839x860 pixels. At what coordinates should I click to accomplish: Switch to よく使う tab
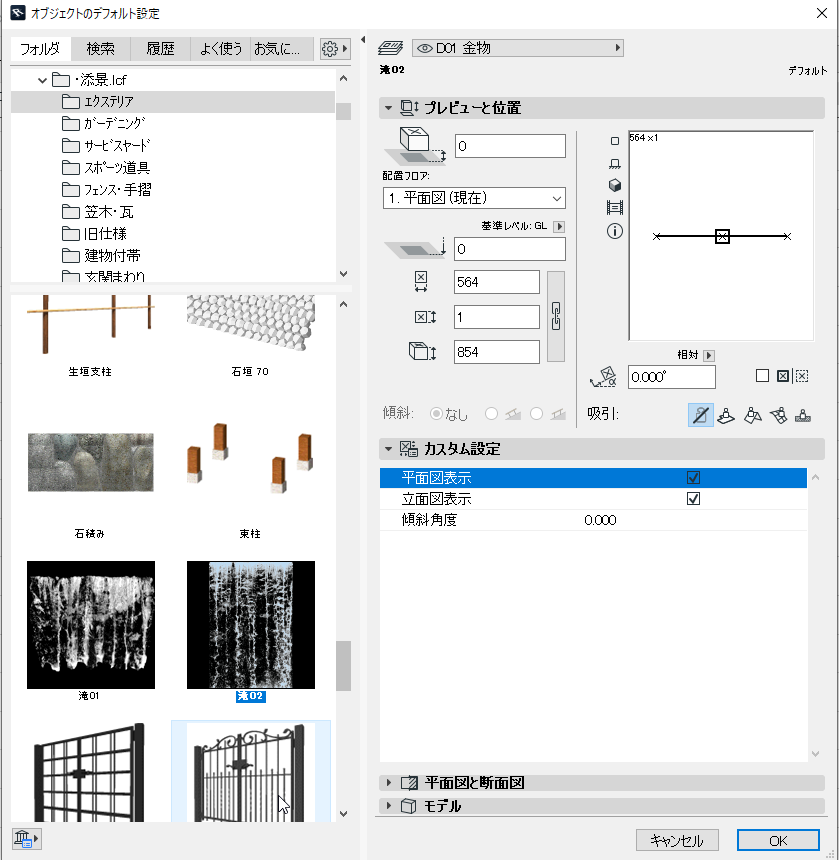[x=220, y=49]
